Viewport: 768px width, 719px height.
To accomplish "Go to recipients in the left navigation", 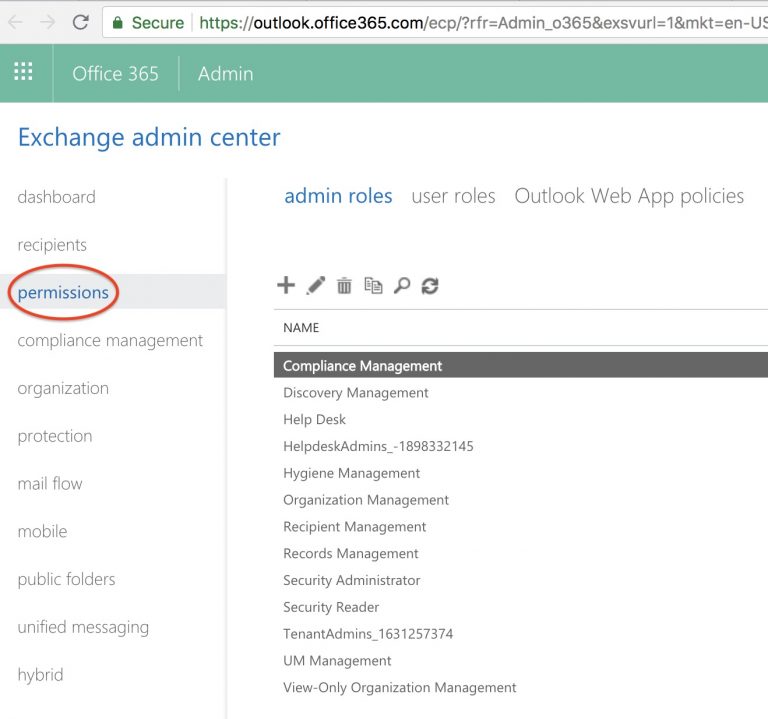I will pos(52,244).
